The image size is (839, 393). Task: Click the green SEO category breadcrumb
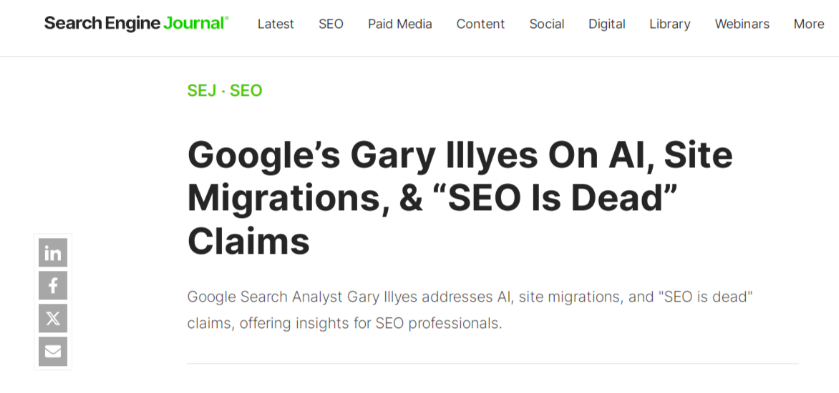[x=246, y=90]
